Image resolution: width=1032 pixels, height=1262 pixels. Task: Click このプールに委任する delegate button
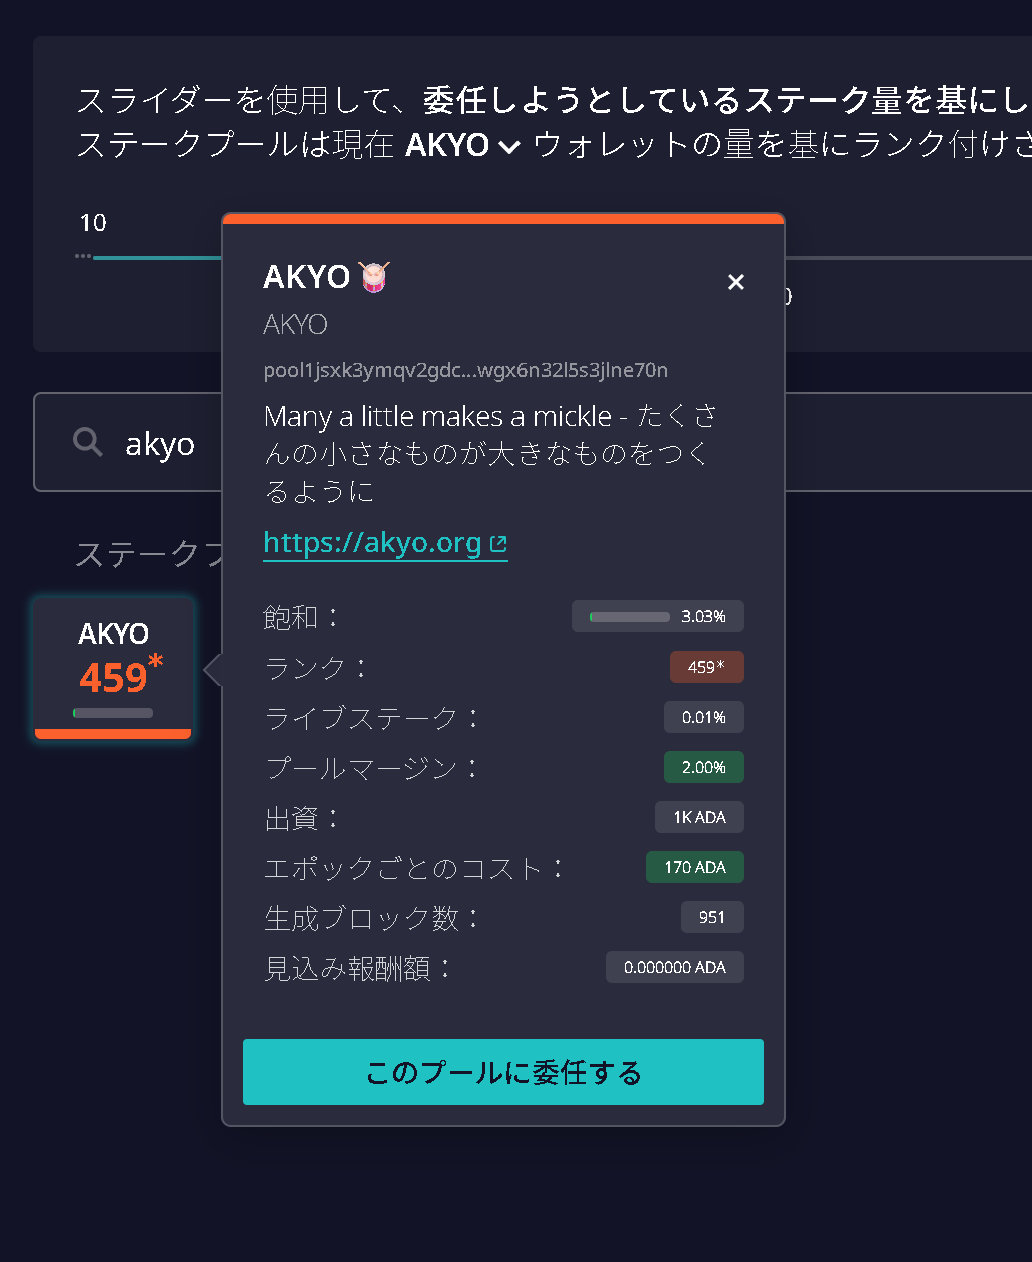coord(503,1072)
